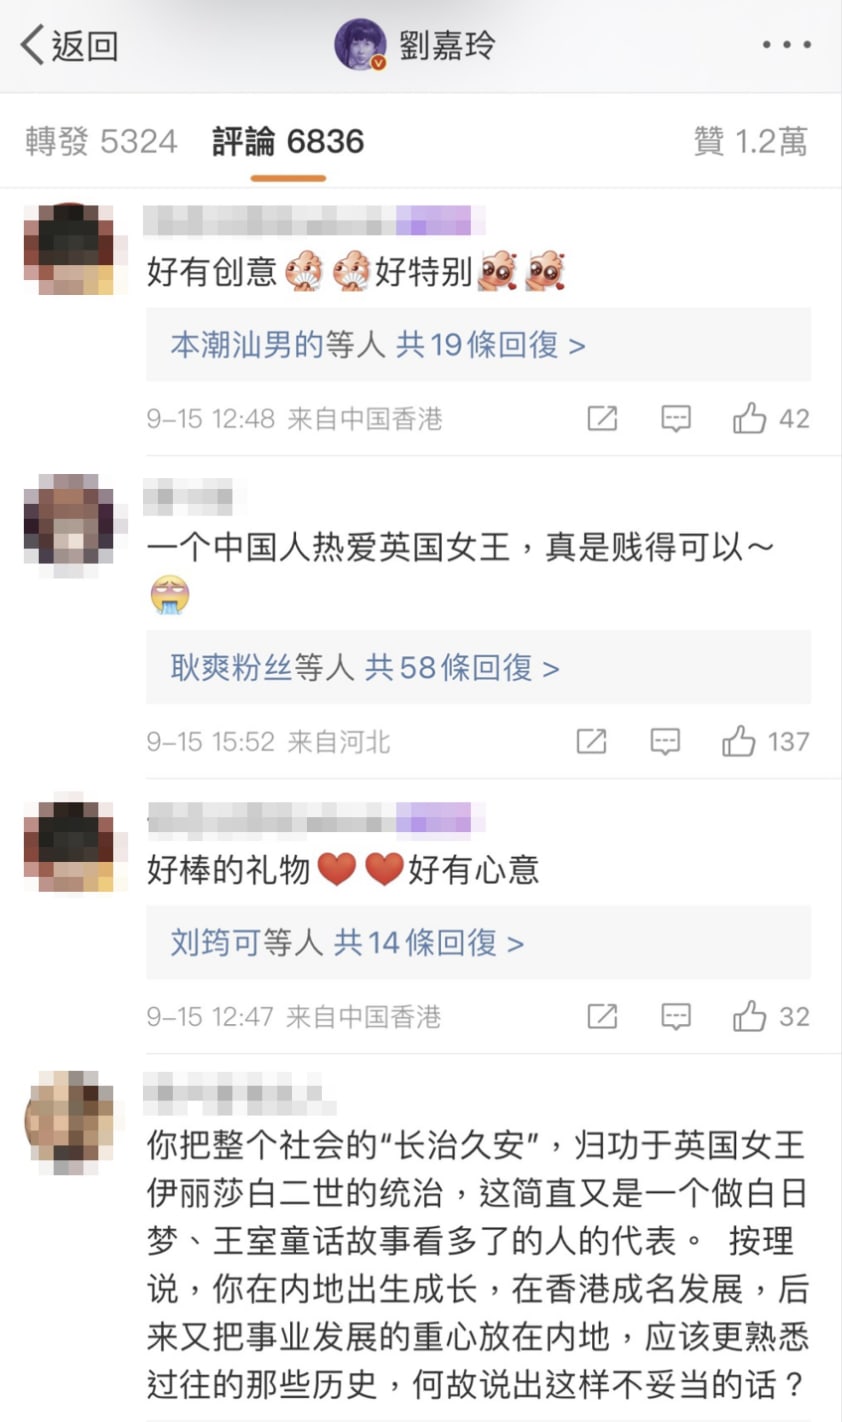Like the 英国女王 comment with 137 likes
The width and height of the screenshot is (842, 1422).
tap(765, 741)
